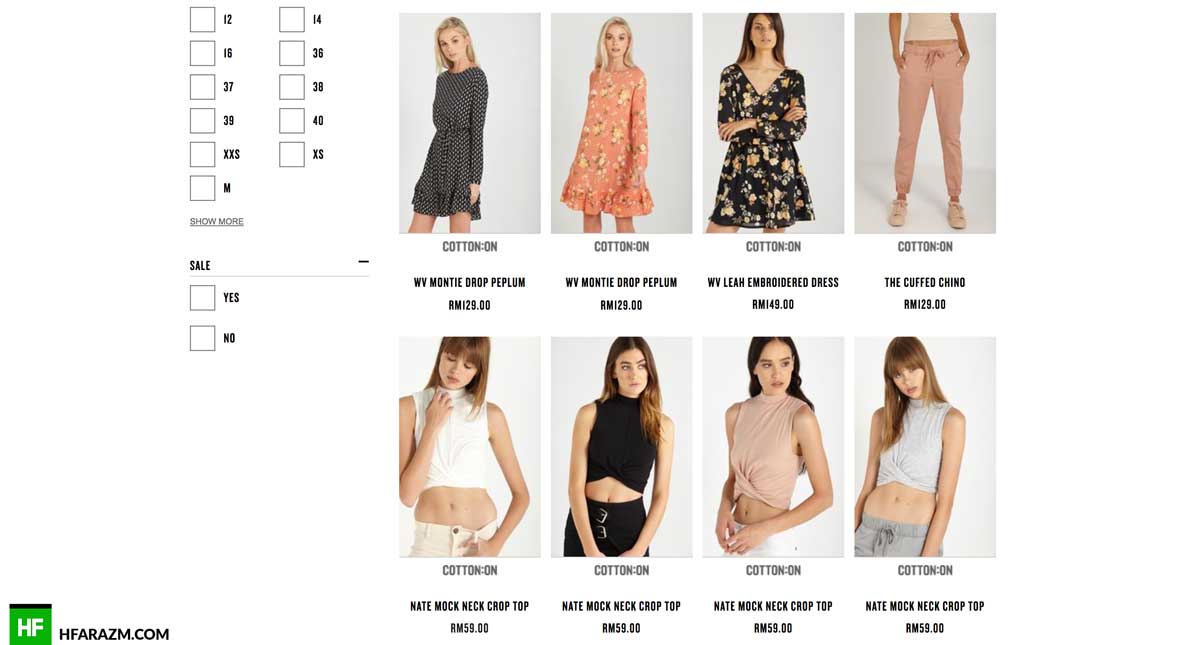Screen dimensions: 1200x645
Task: Expand size list with SHOW MORE
Action: [217, 221]
